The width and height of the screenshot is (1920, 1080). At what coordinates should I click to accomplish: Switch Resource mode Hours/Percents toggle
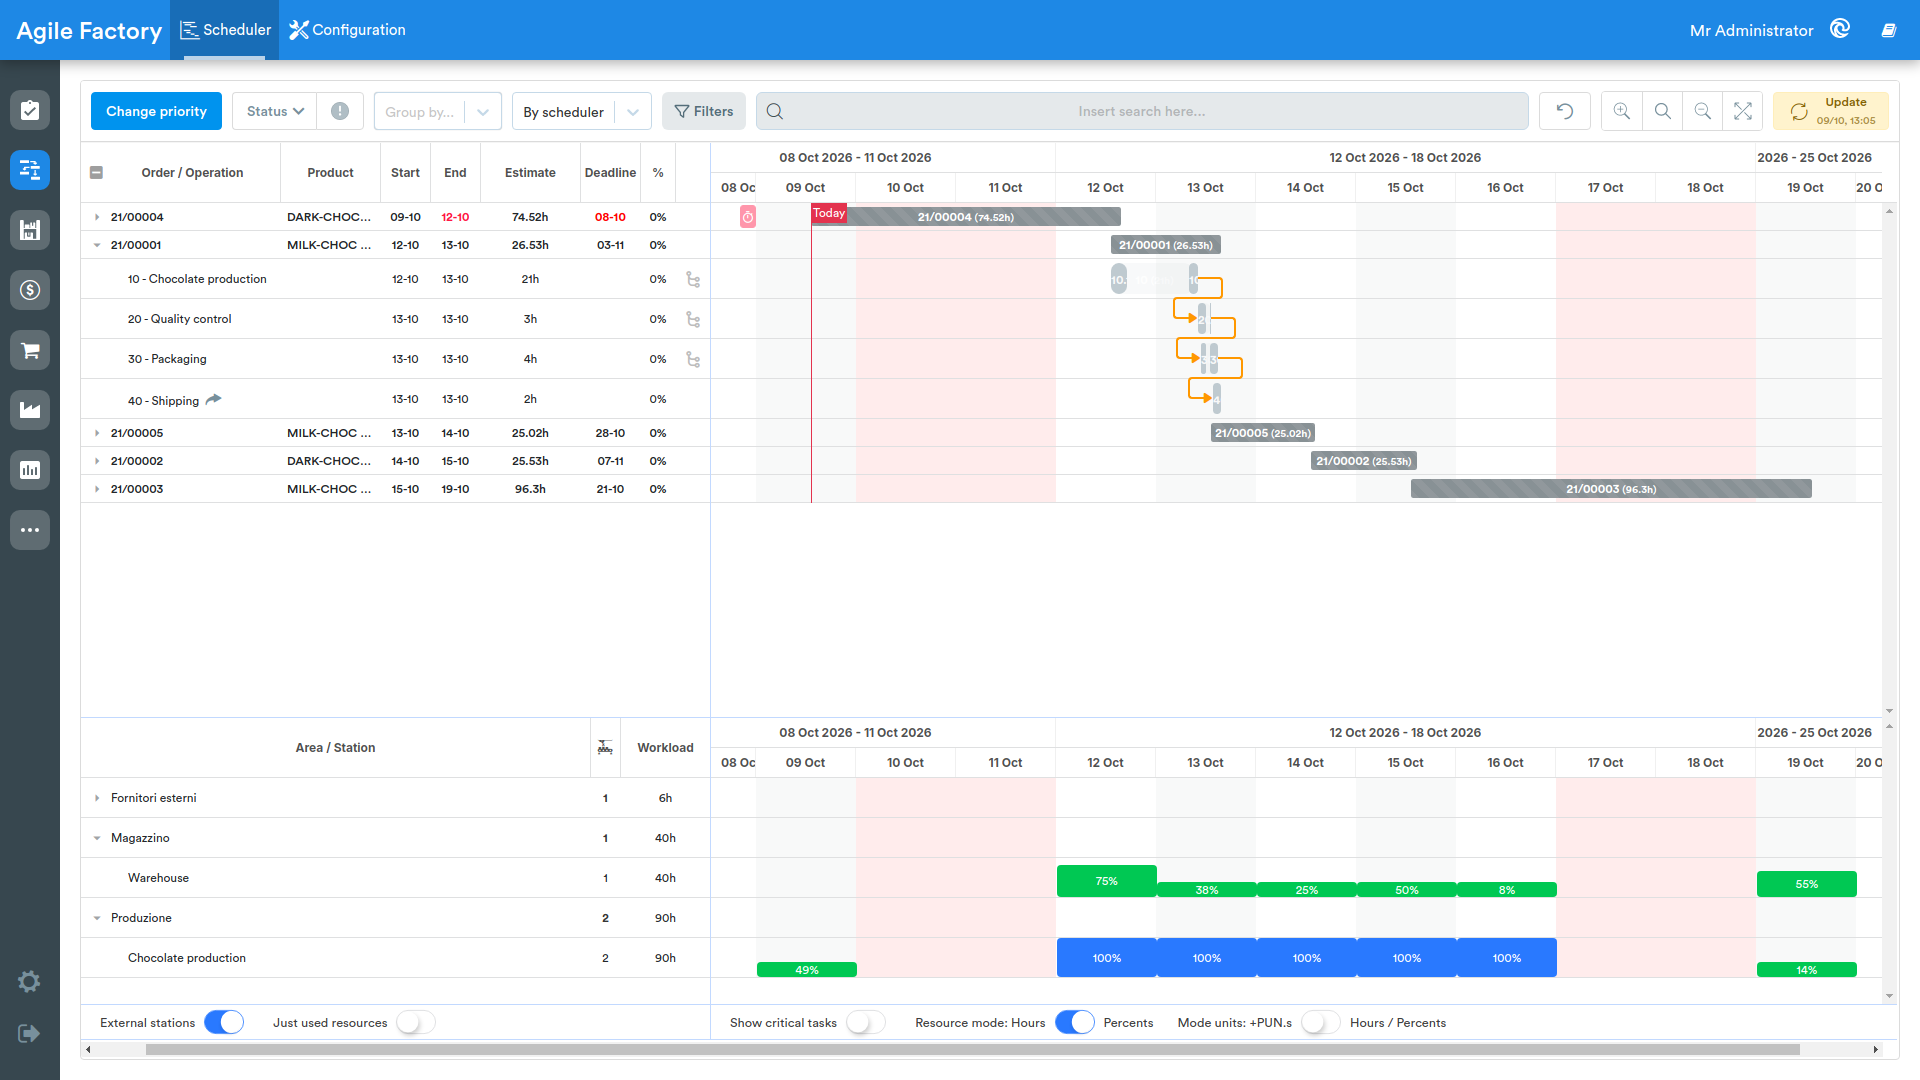pos(1075,1022)
